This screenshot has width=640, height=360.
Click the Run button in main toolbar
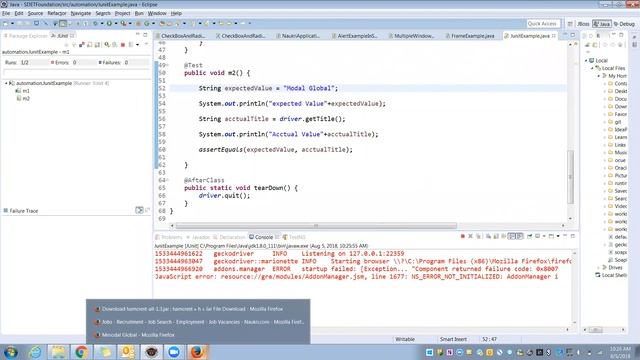click(x=109, y=24)
